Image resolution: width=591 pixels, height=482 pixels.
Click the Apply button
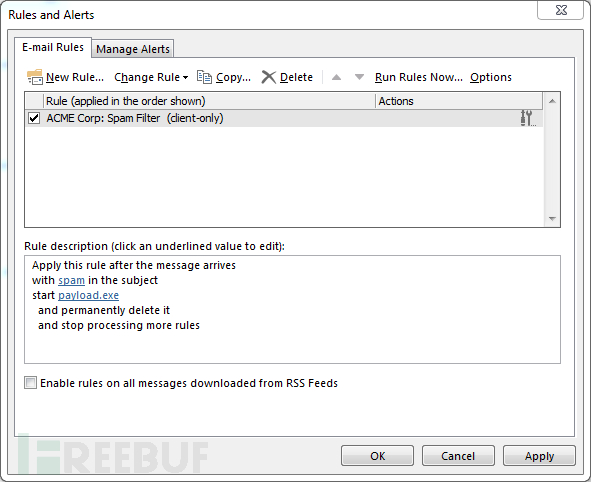[539, 456]
